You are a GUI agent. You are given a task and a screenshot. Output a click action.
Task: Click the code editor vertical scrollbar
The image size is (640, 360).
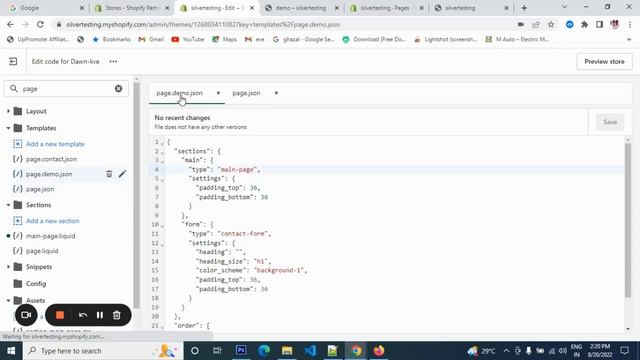[628, 220]
